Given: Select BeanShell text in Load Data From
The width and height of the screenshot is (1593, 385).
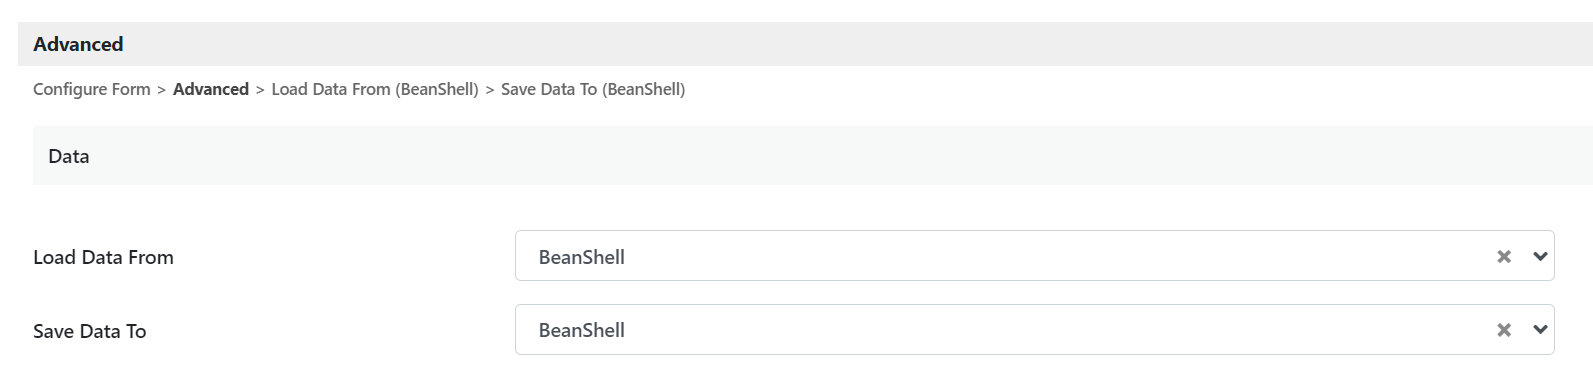Looking at the screenshot, I should coord(581,257).
